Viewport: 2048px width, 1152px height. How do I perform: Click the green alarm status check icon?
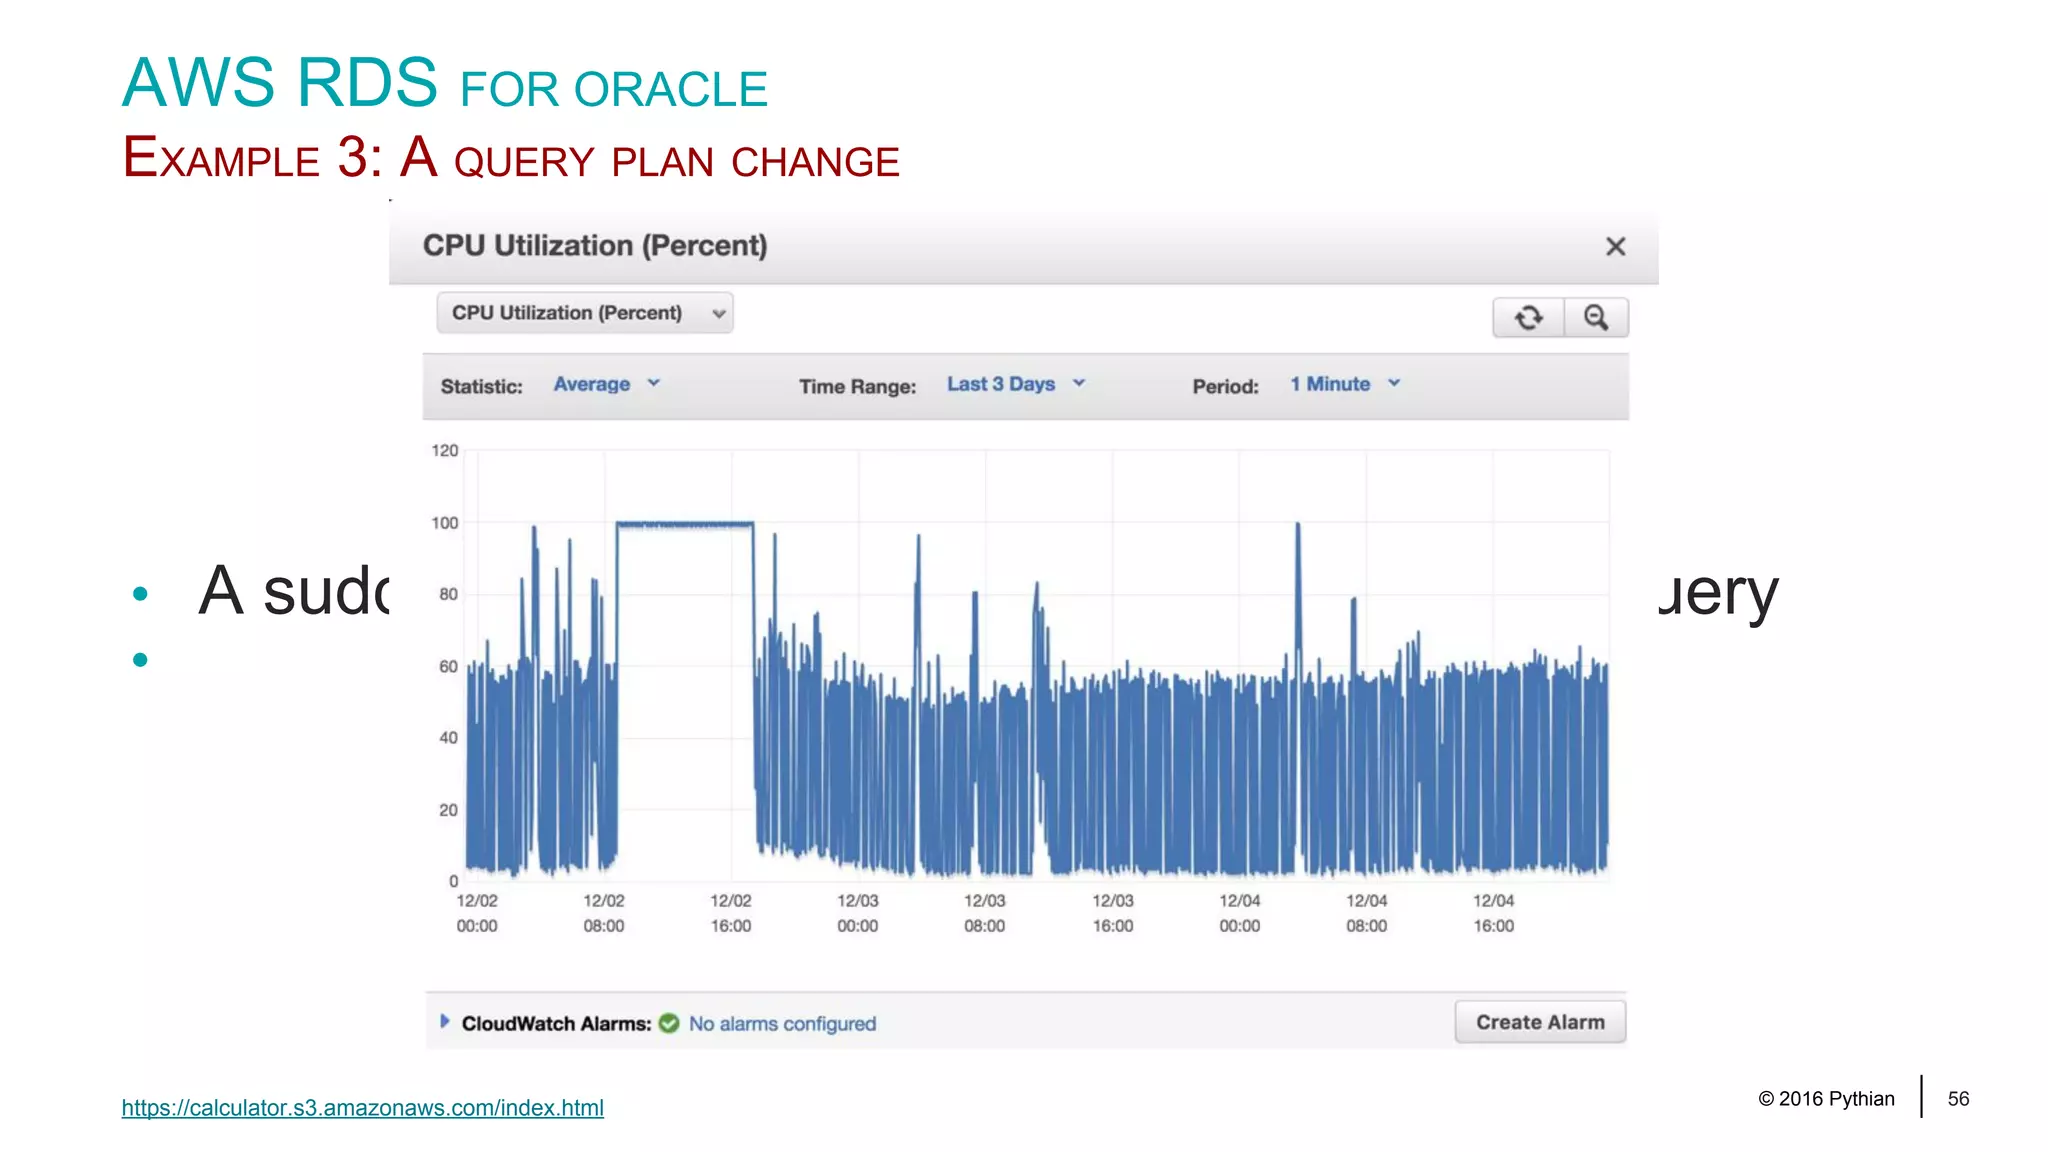point(669,1023)
